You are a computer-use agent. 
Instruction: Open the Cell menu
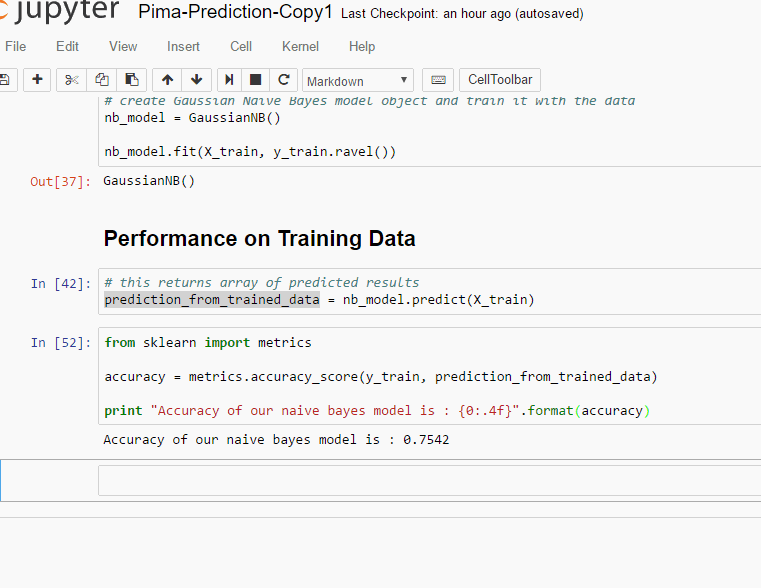pos(241,46)
